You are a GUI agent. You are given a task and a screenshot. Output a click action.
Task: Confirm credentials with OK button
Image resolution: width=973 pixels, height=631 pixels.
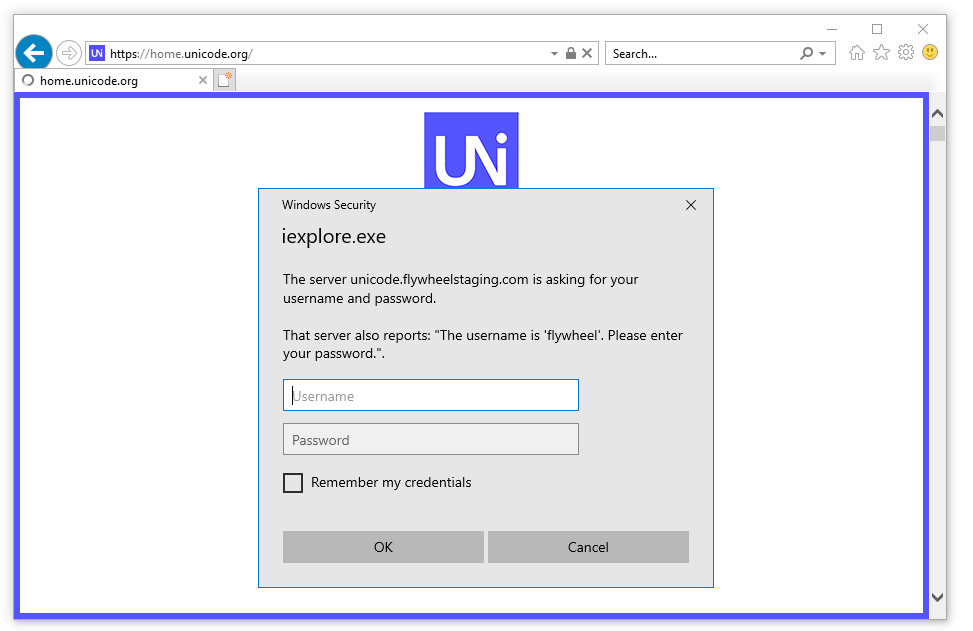click(x=383, y=547)
